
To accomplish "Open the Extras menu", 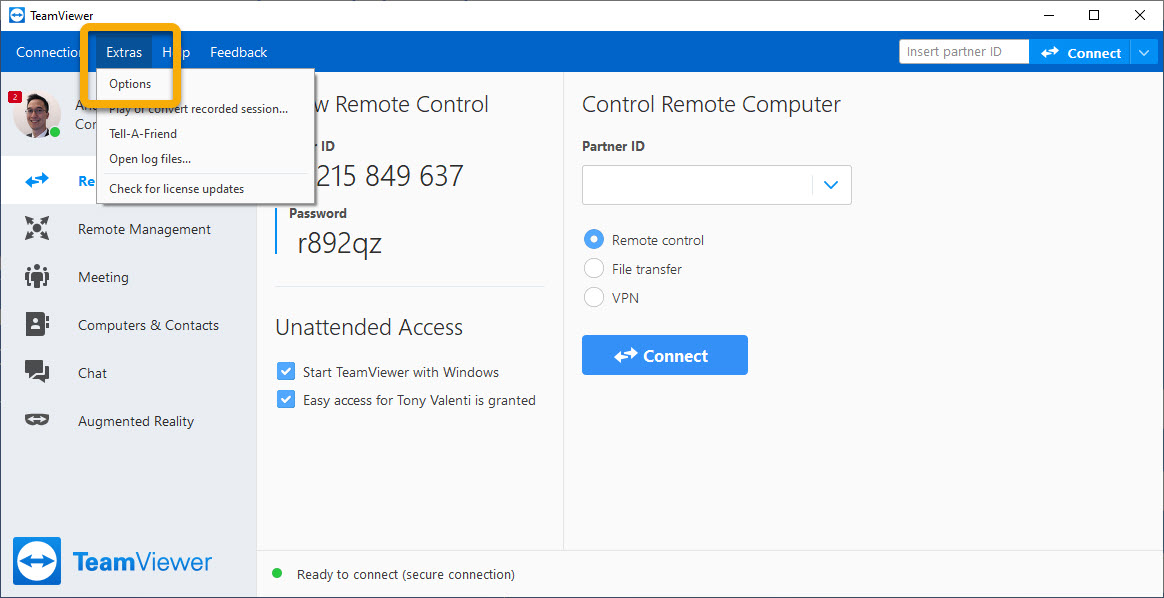I will pyautogui.click(x=124, y=53).
